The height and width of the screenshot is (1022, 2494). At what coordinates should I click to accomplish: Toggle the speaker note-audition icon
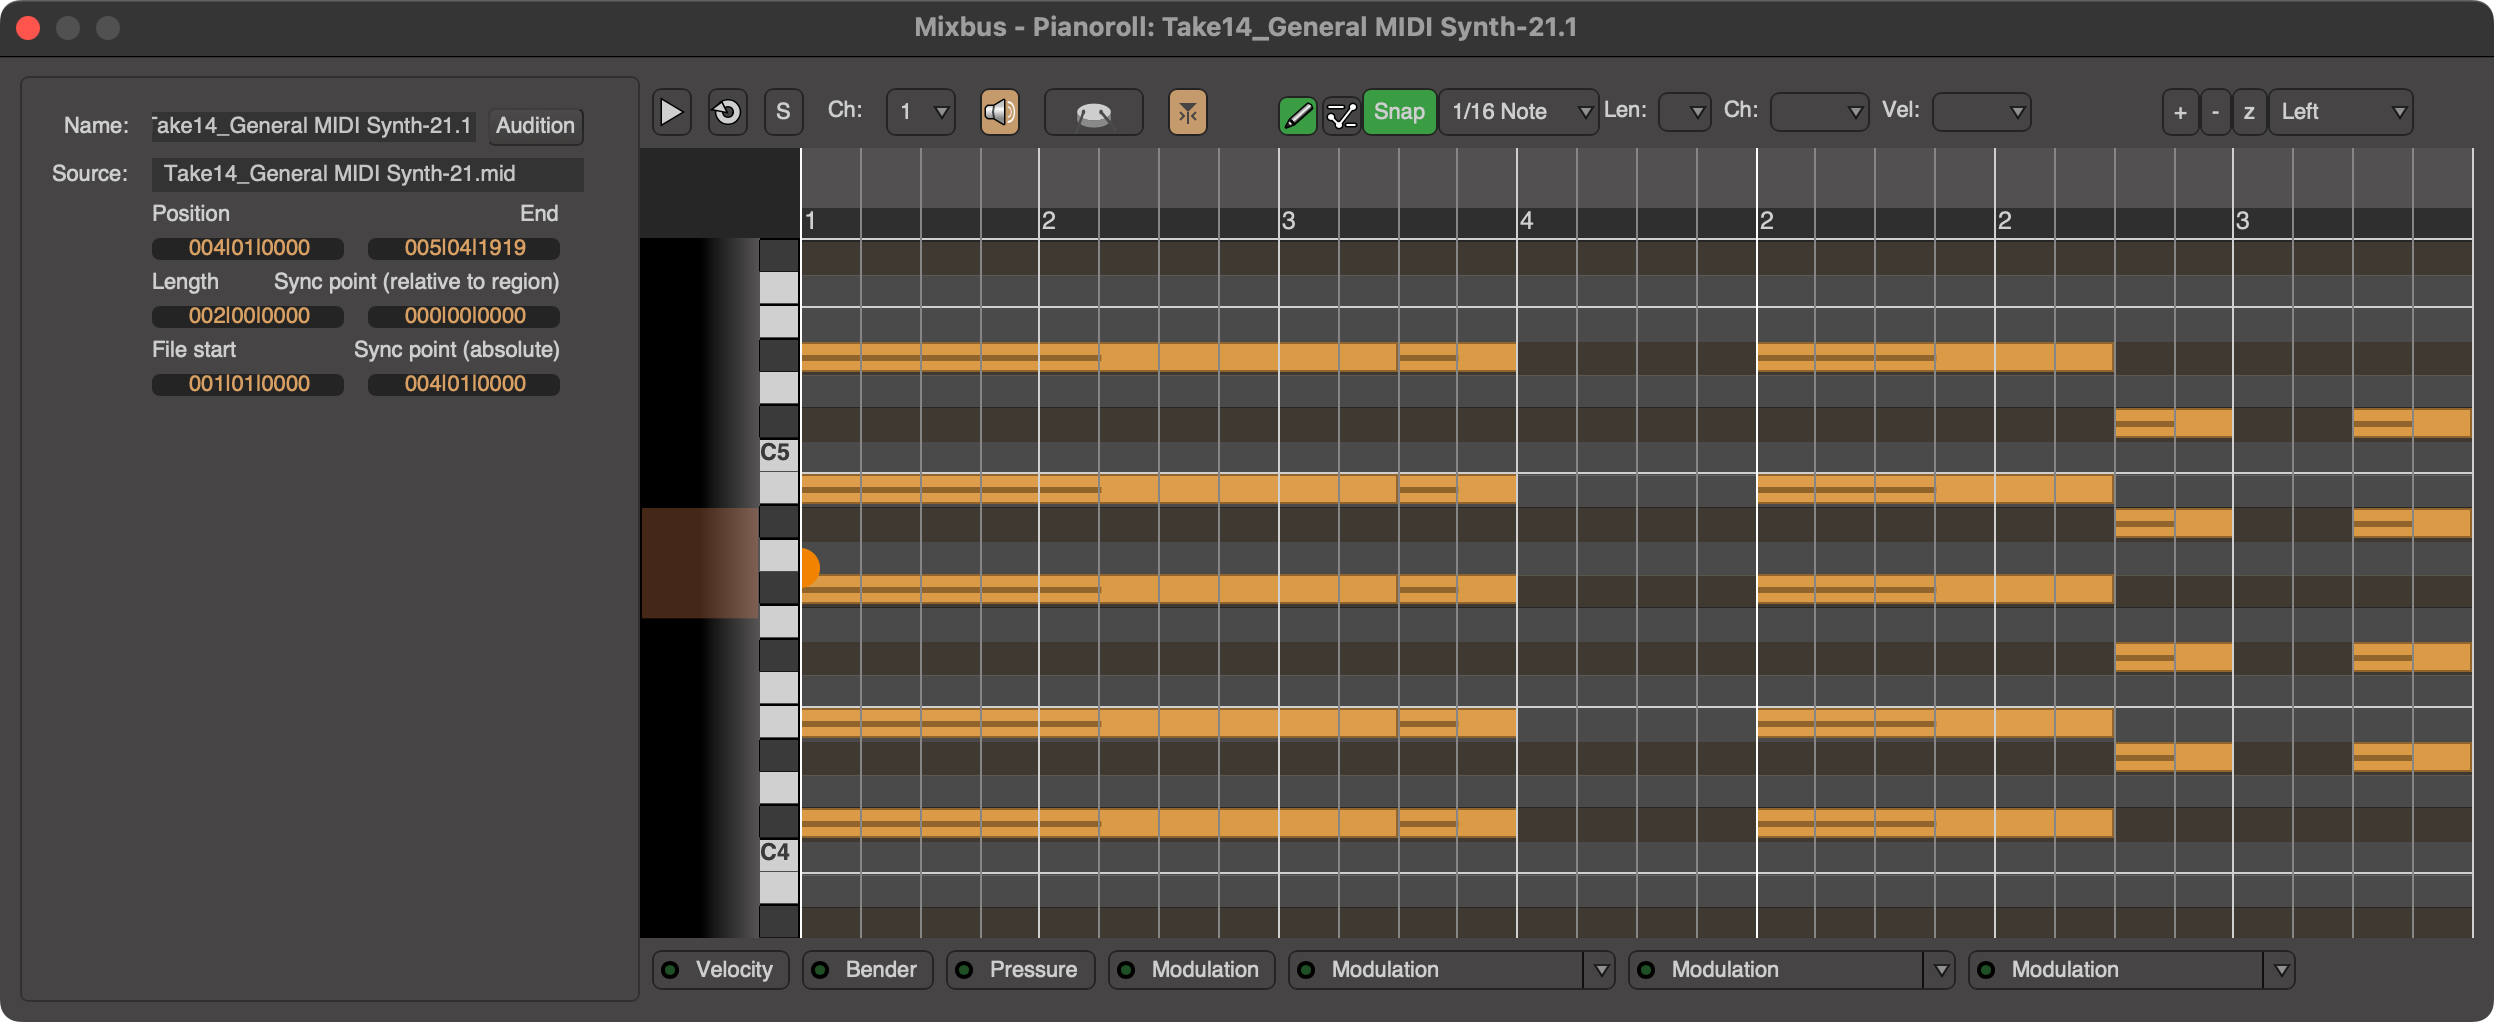999,112
